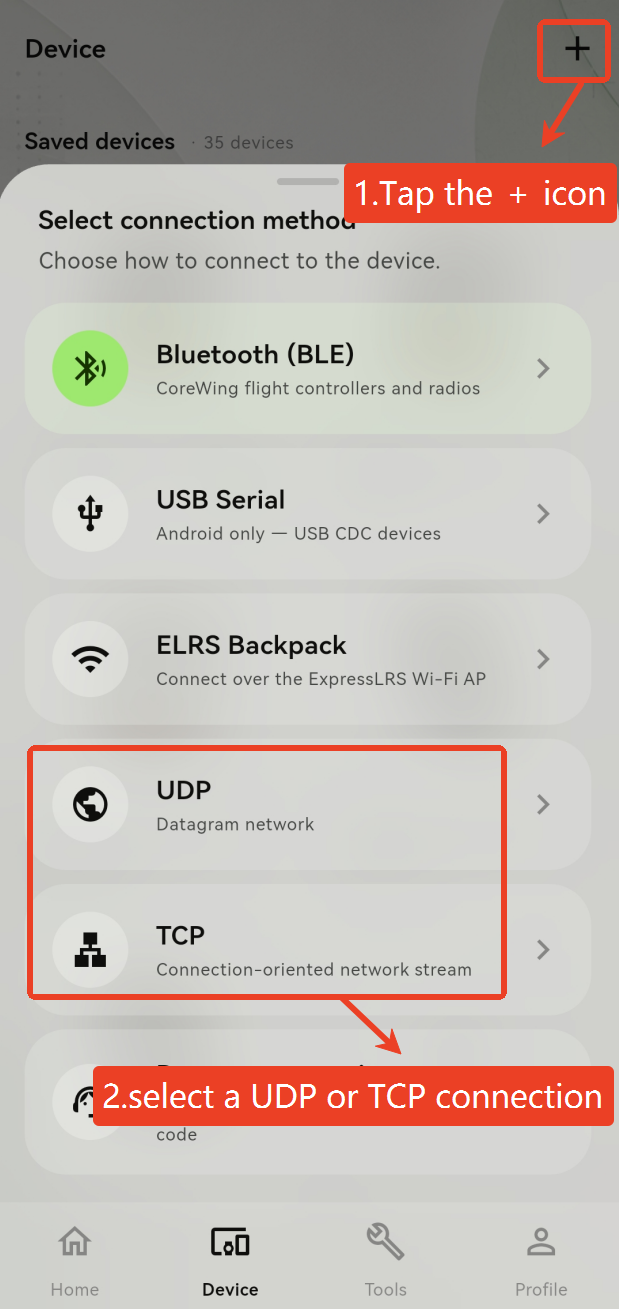Open USB Serial chevron arrow
619x1309 pixels.
pos(543,514)
